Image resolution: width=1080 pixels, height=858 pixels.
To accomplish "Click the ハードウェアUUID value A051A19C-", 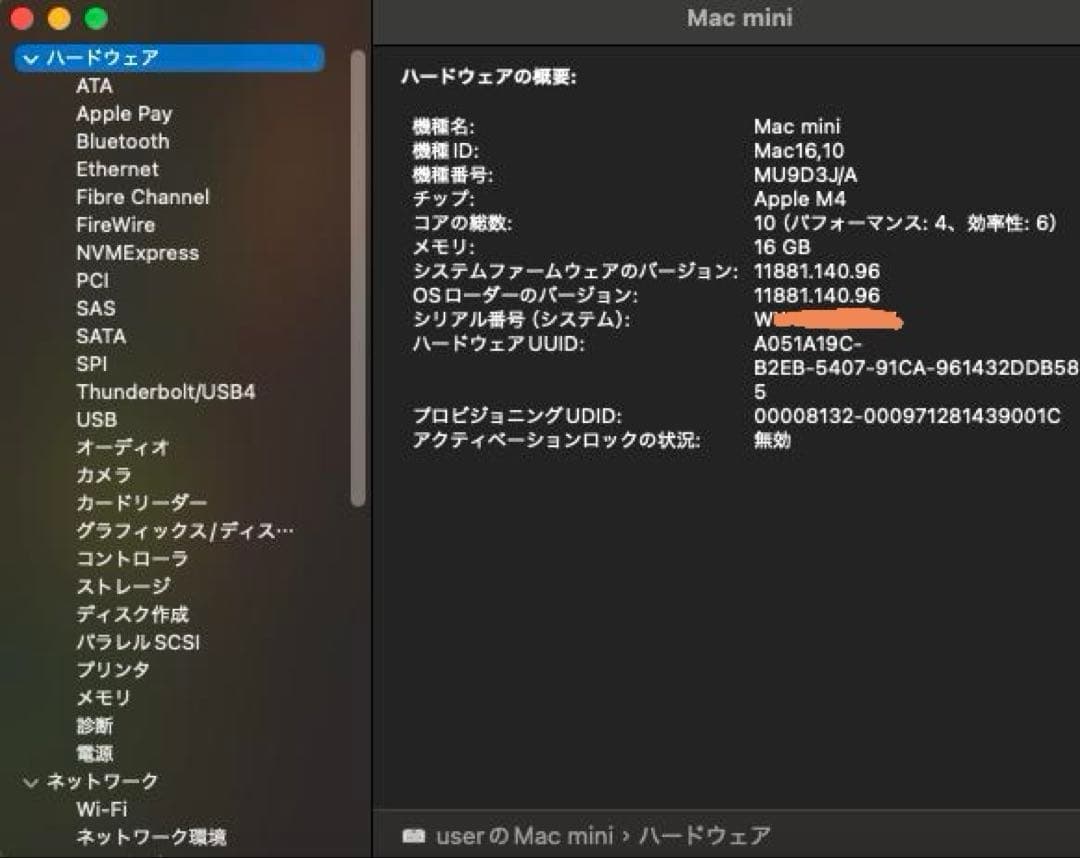I will pyautogui.click(x=807, y=344).
